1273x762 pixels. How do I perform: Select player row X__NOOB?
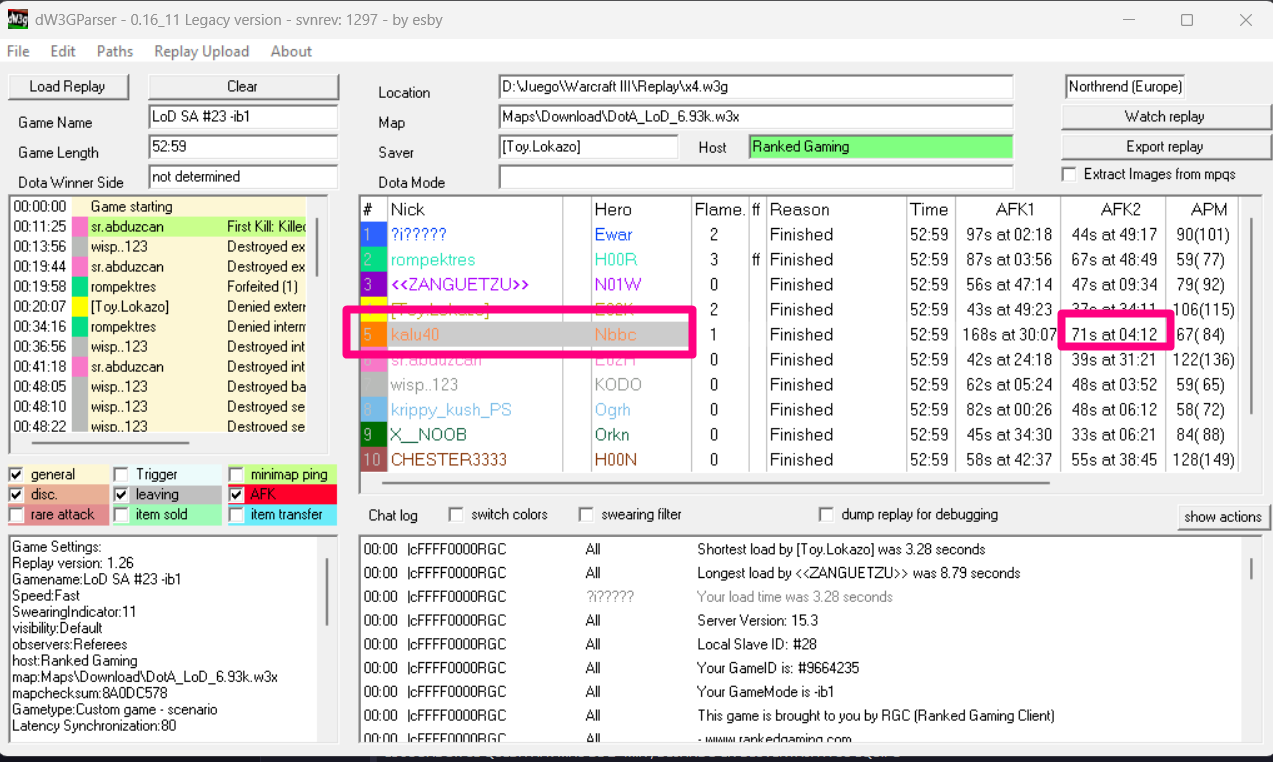click(800, 434)
